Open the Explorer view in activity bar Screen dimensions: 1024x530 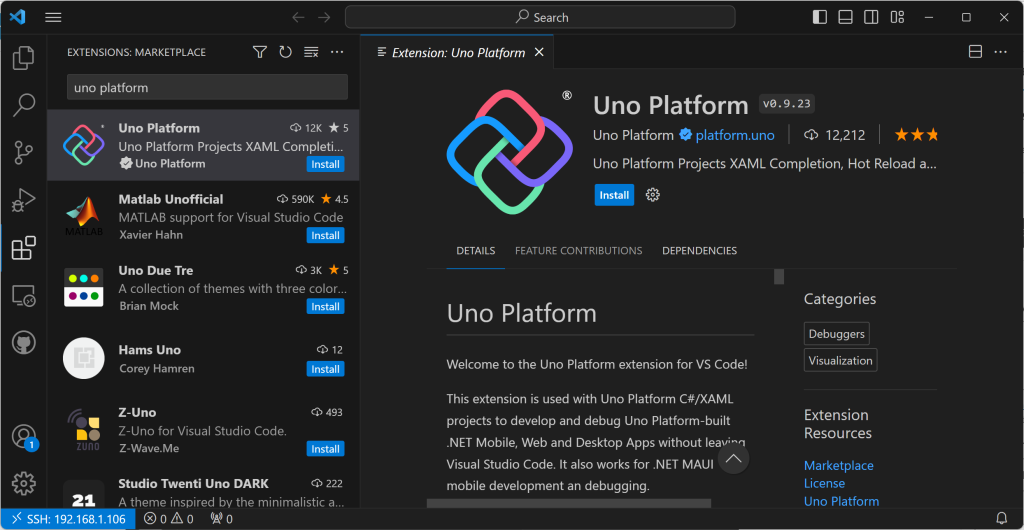pos(23,58)
